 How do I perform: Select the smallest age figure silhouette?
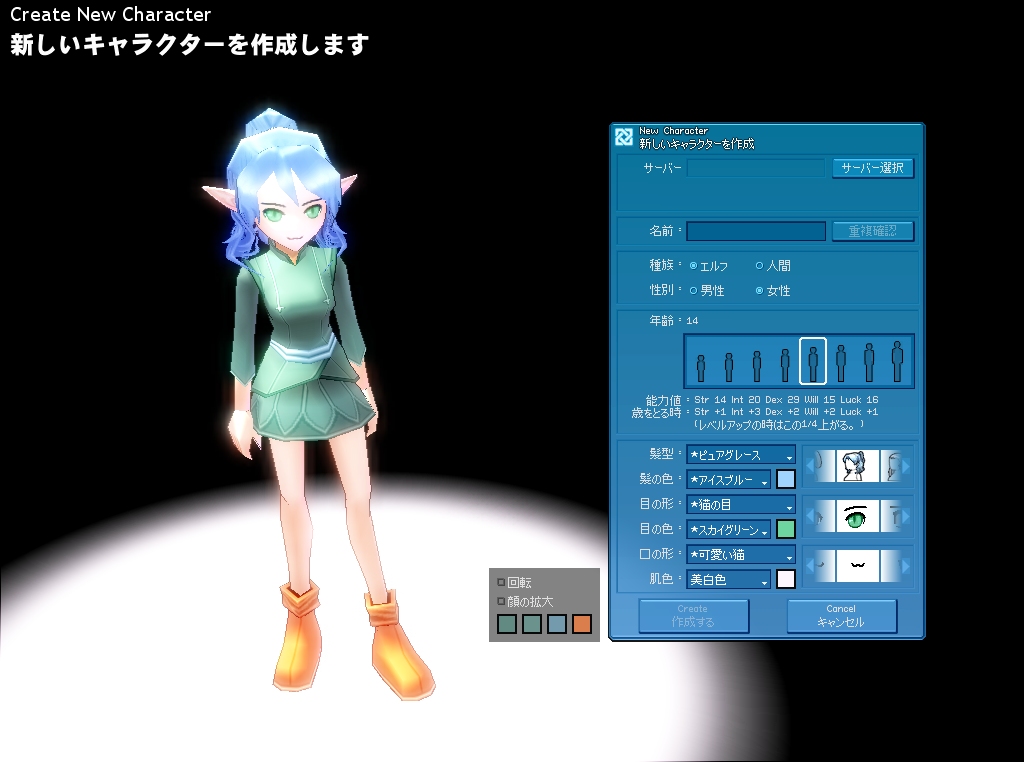701,367
